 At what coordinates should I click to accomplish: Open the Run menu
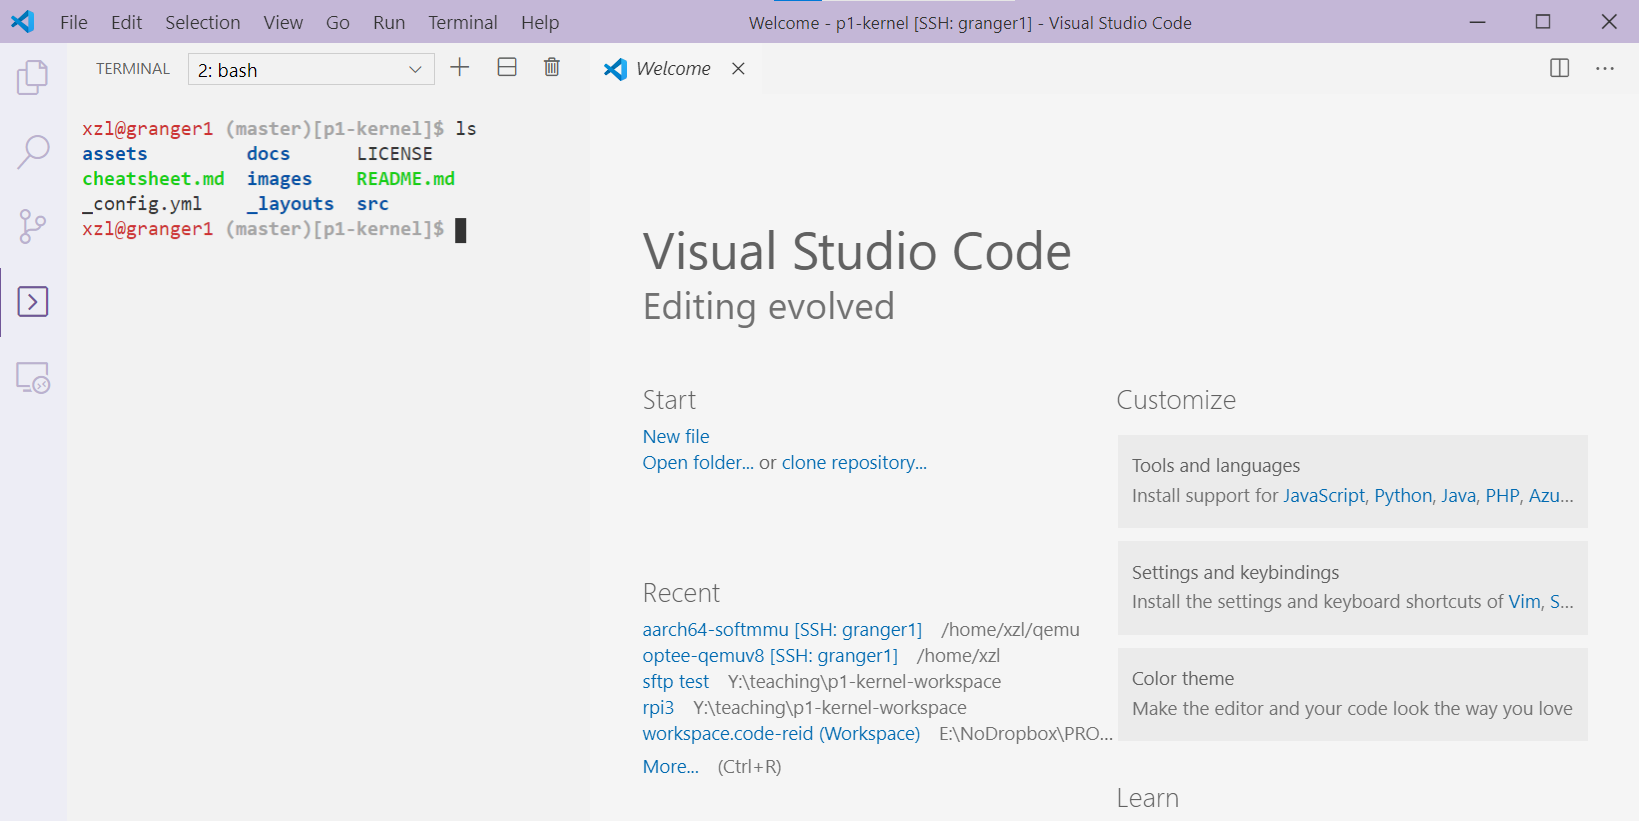[x=389, y=22]
